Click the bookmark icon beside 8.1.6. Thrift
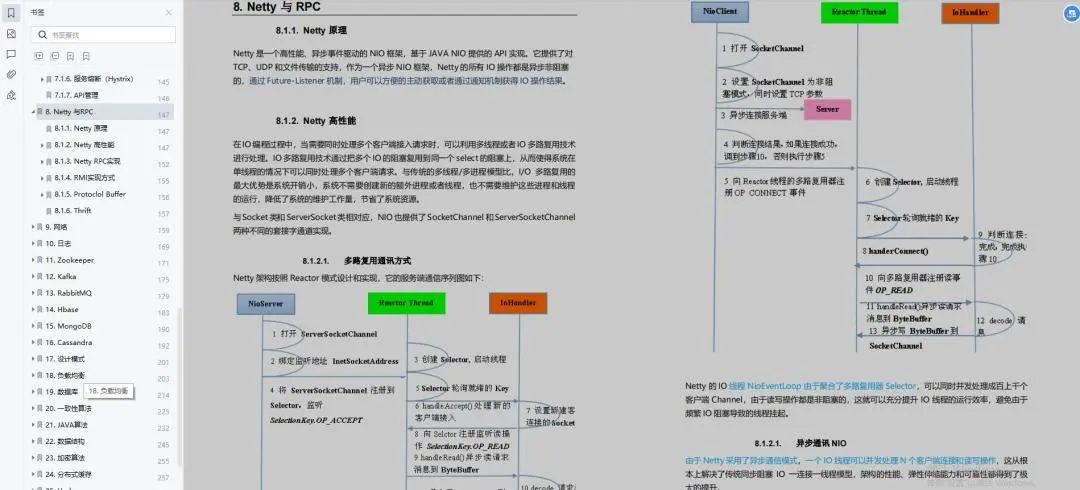This screenshot has width=1080, height=490. (x=49, y=211)
